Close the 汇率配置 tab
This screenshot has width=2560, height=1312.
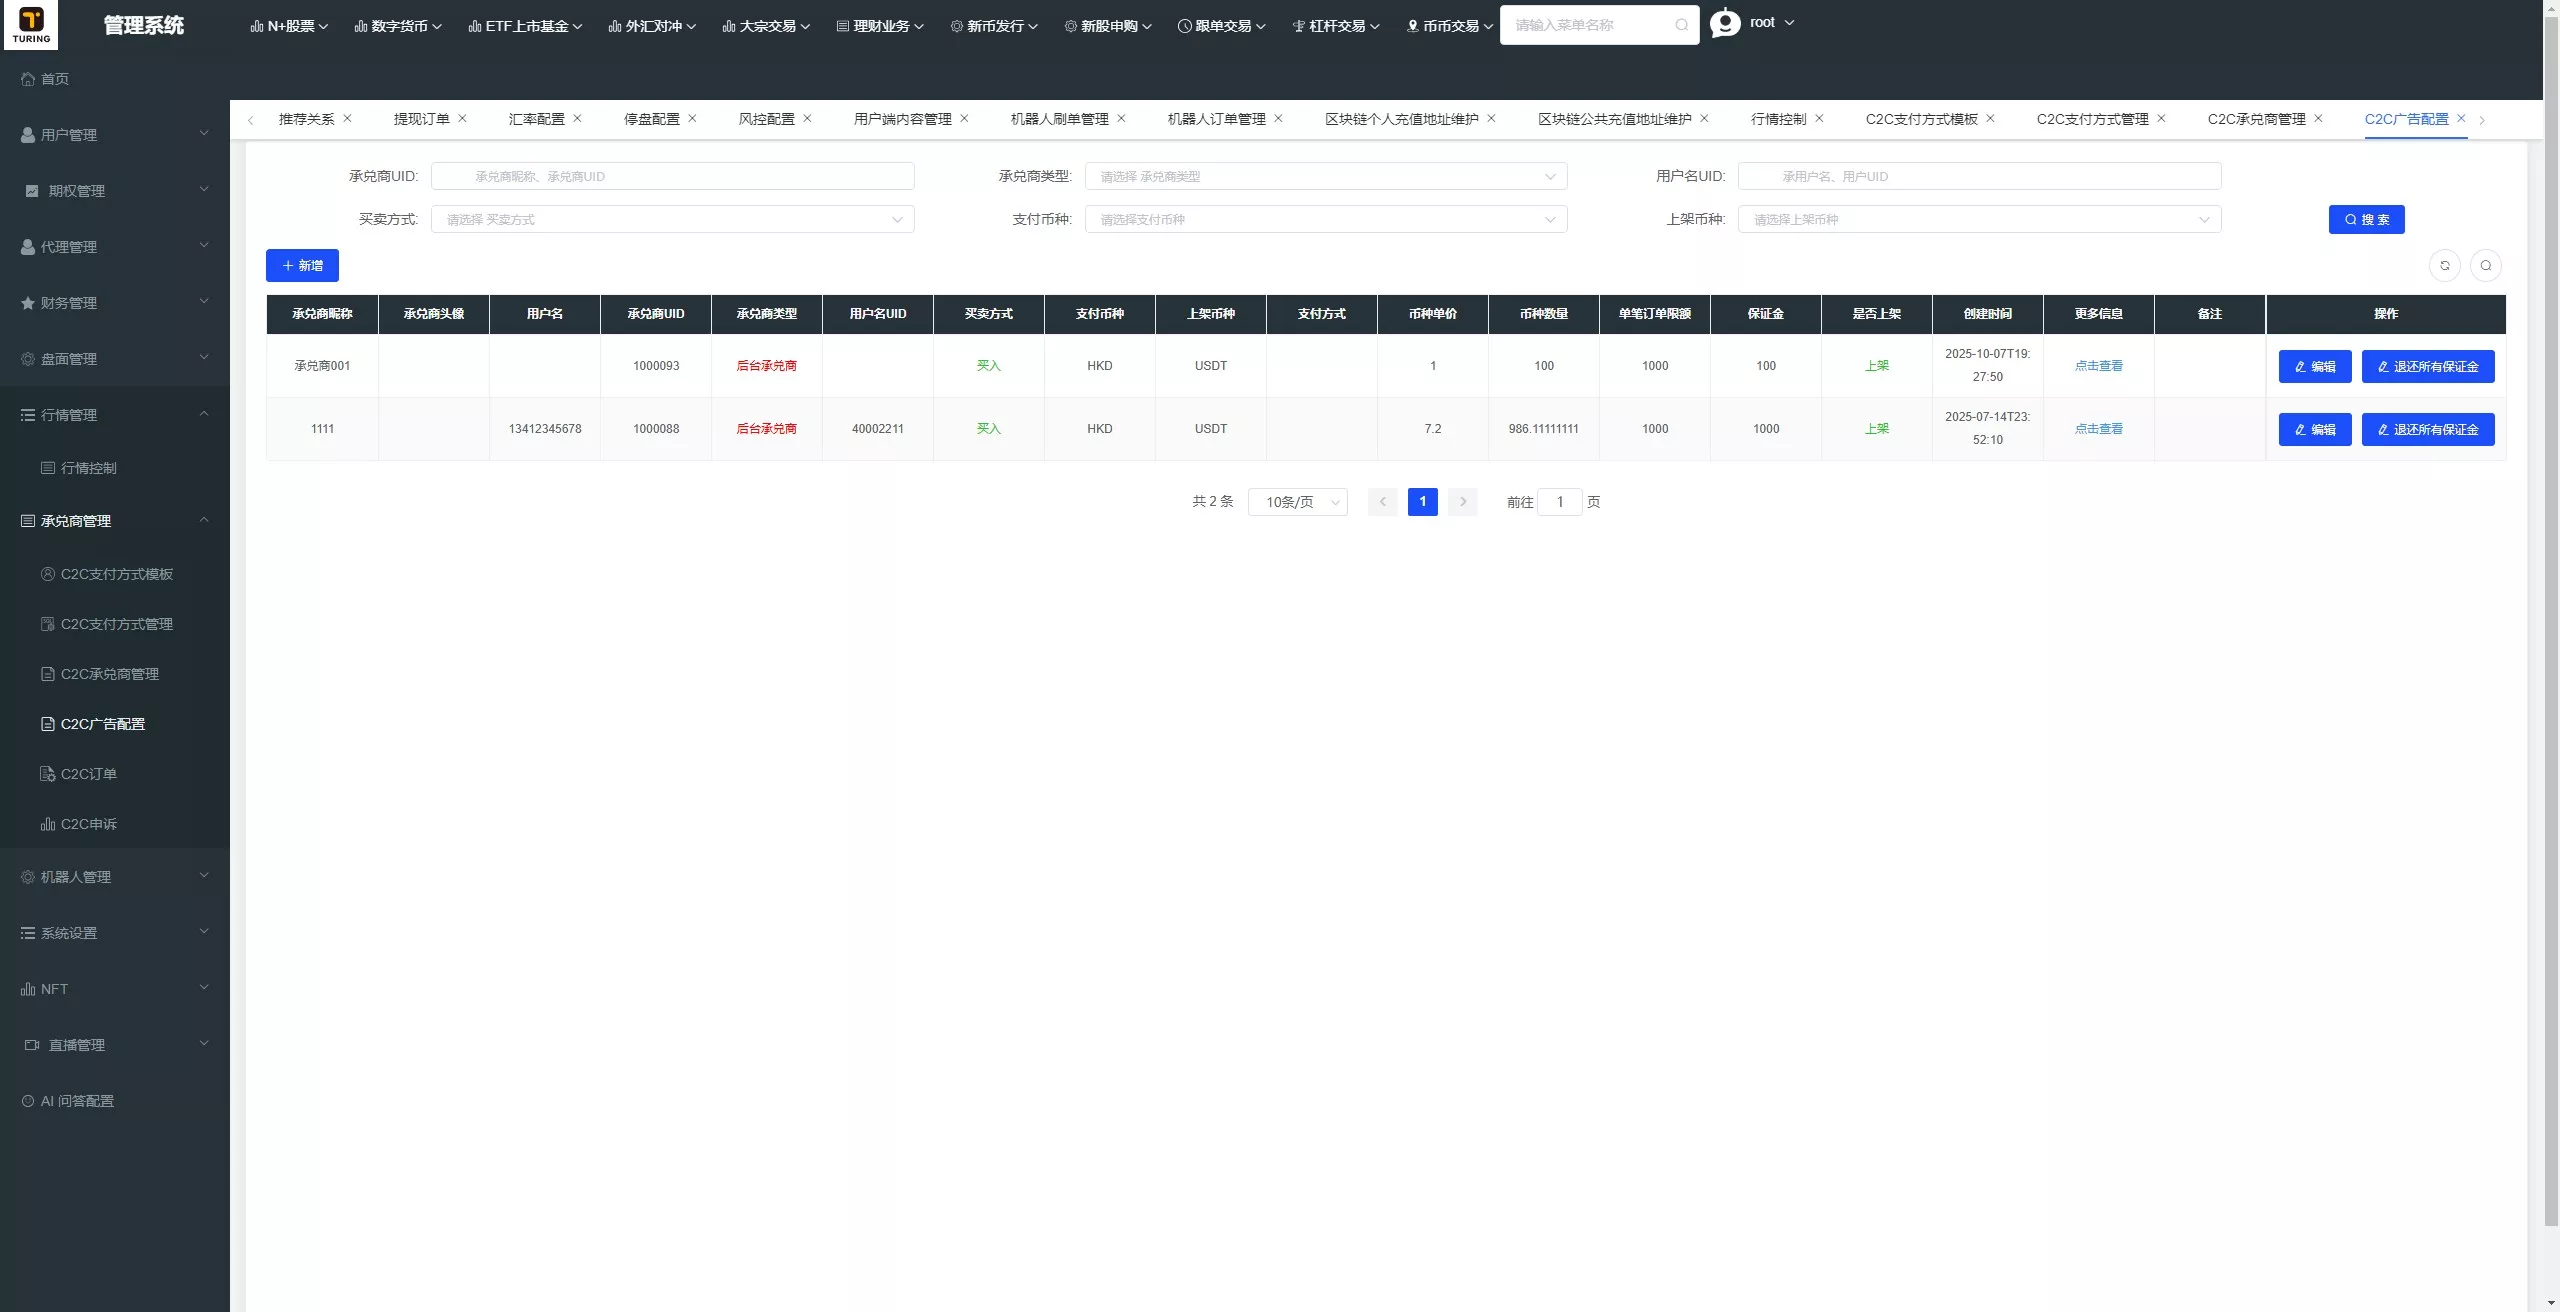[x=577, y=118]
